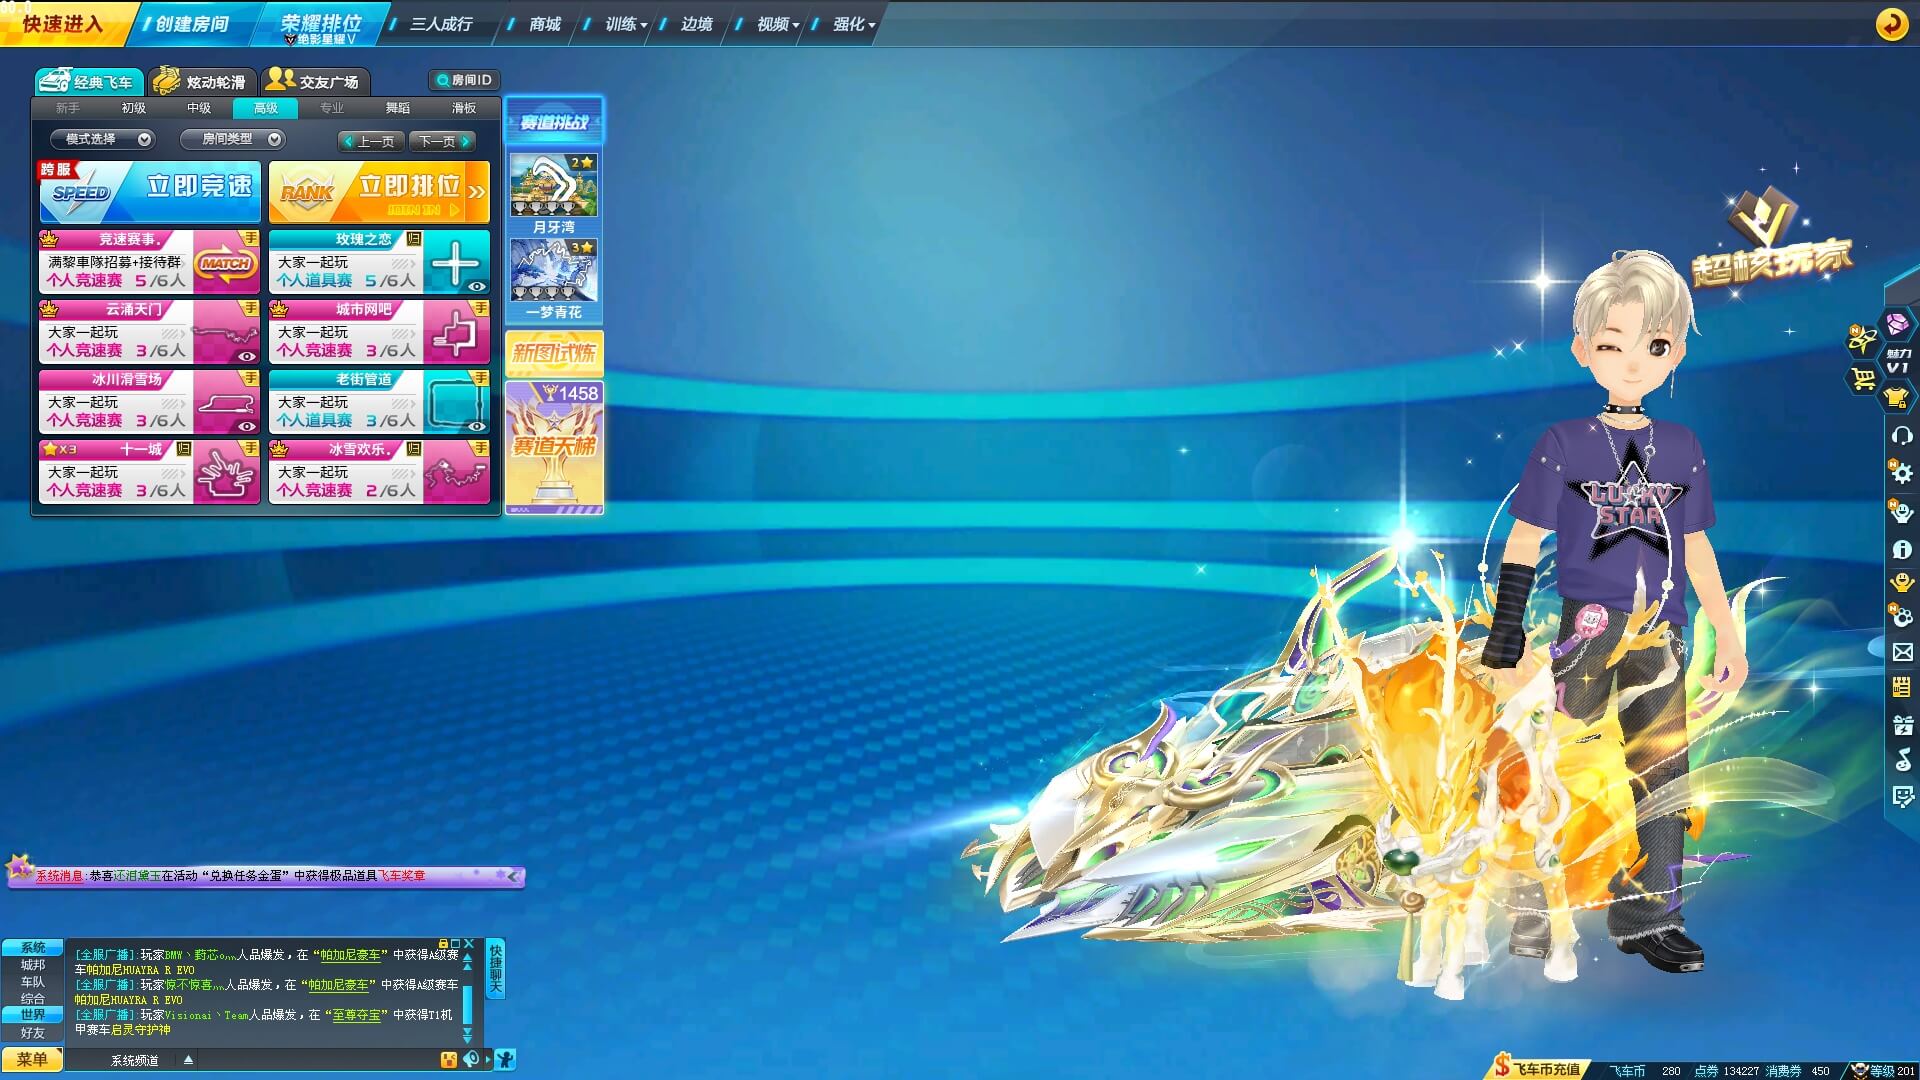Go to next page with 下一页

pos(443,141)
